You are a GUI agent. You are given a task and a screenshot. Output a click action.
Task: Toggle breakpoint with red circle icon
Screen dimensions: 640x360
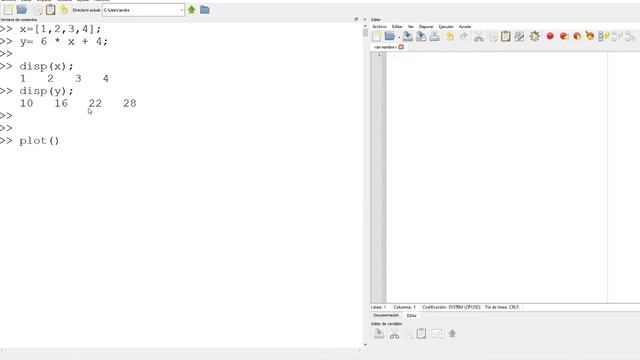[550, 36]
